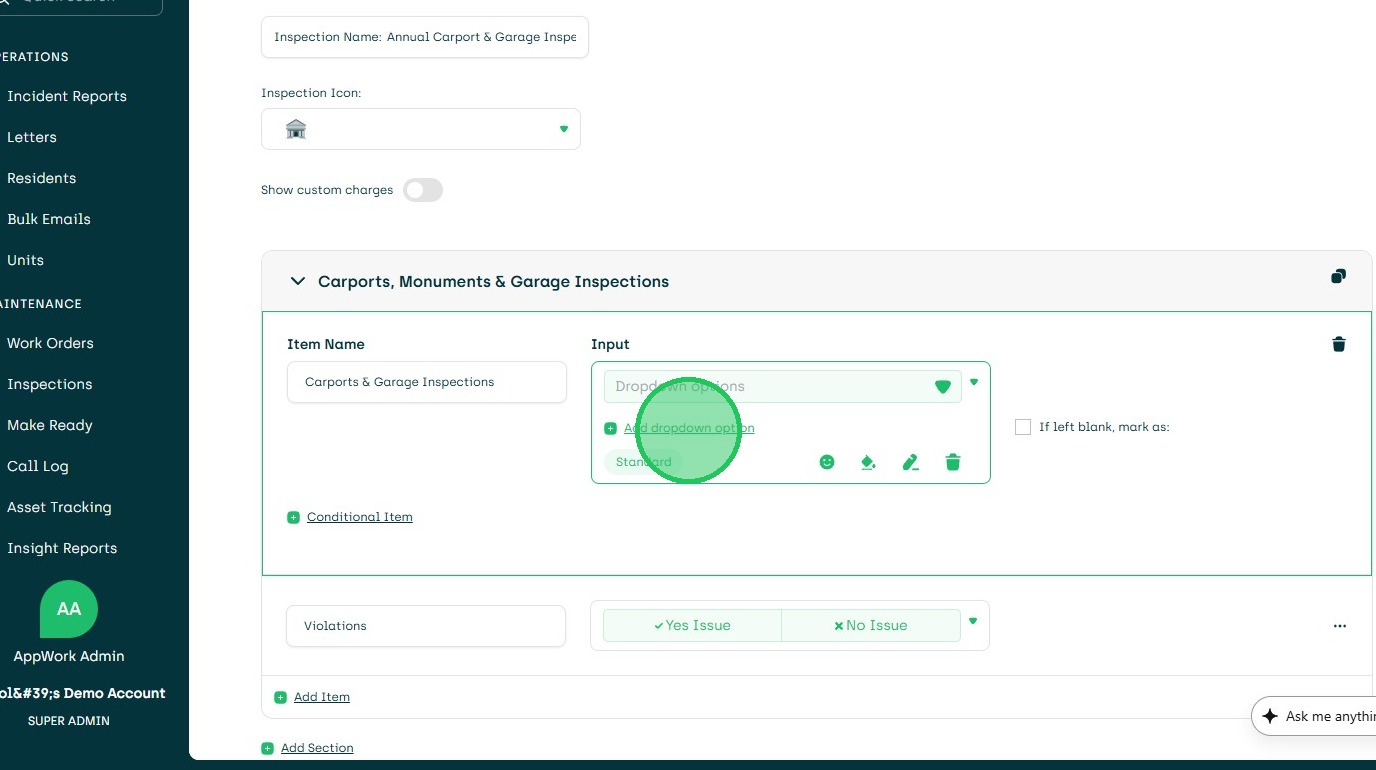Check the If left blank, mark as box
Screen dimensions: 1376x770
click(x=1022, y=427)
